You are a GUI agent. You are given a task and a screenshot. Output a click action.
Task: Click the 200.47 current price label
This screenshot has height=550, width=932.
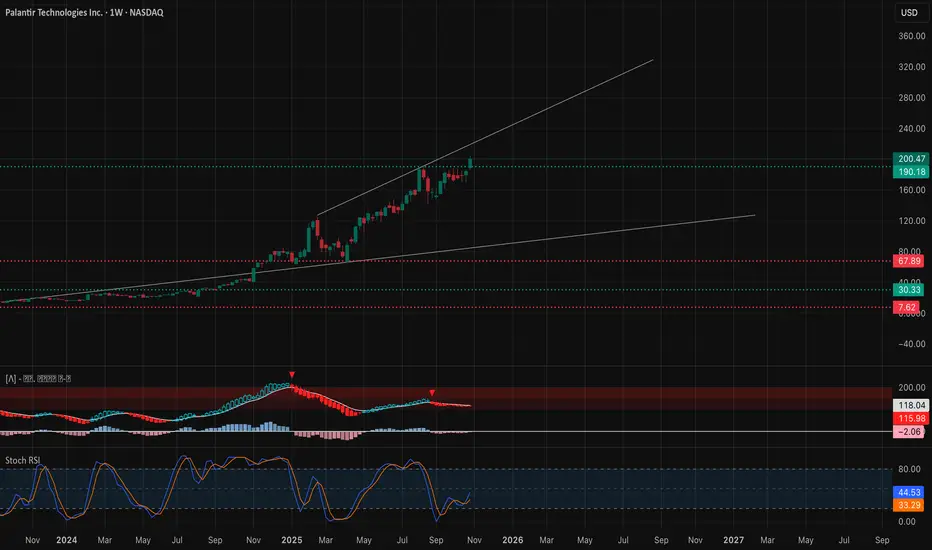pyautogui.click(x=911, y=159)
